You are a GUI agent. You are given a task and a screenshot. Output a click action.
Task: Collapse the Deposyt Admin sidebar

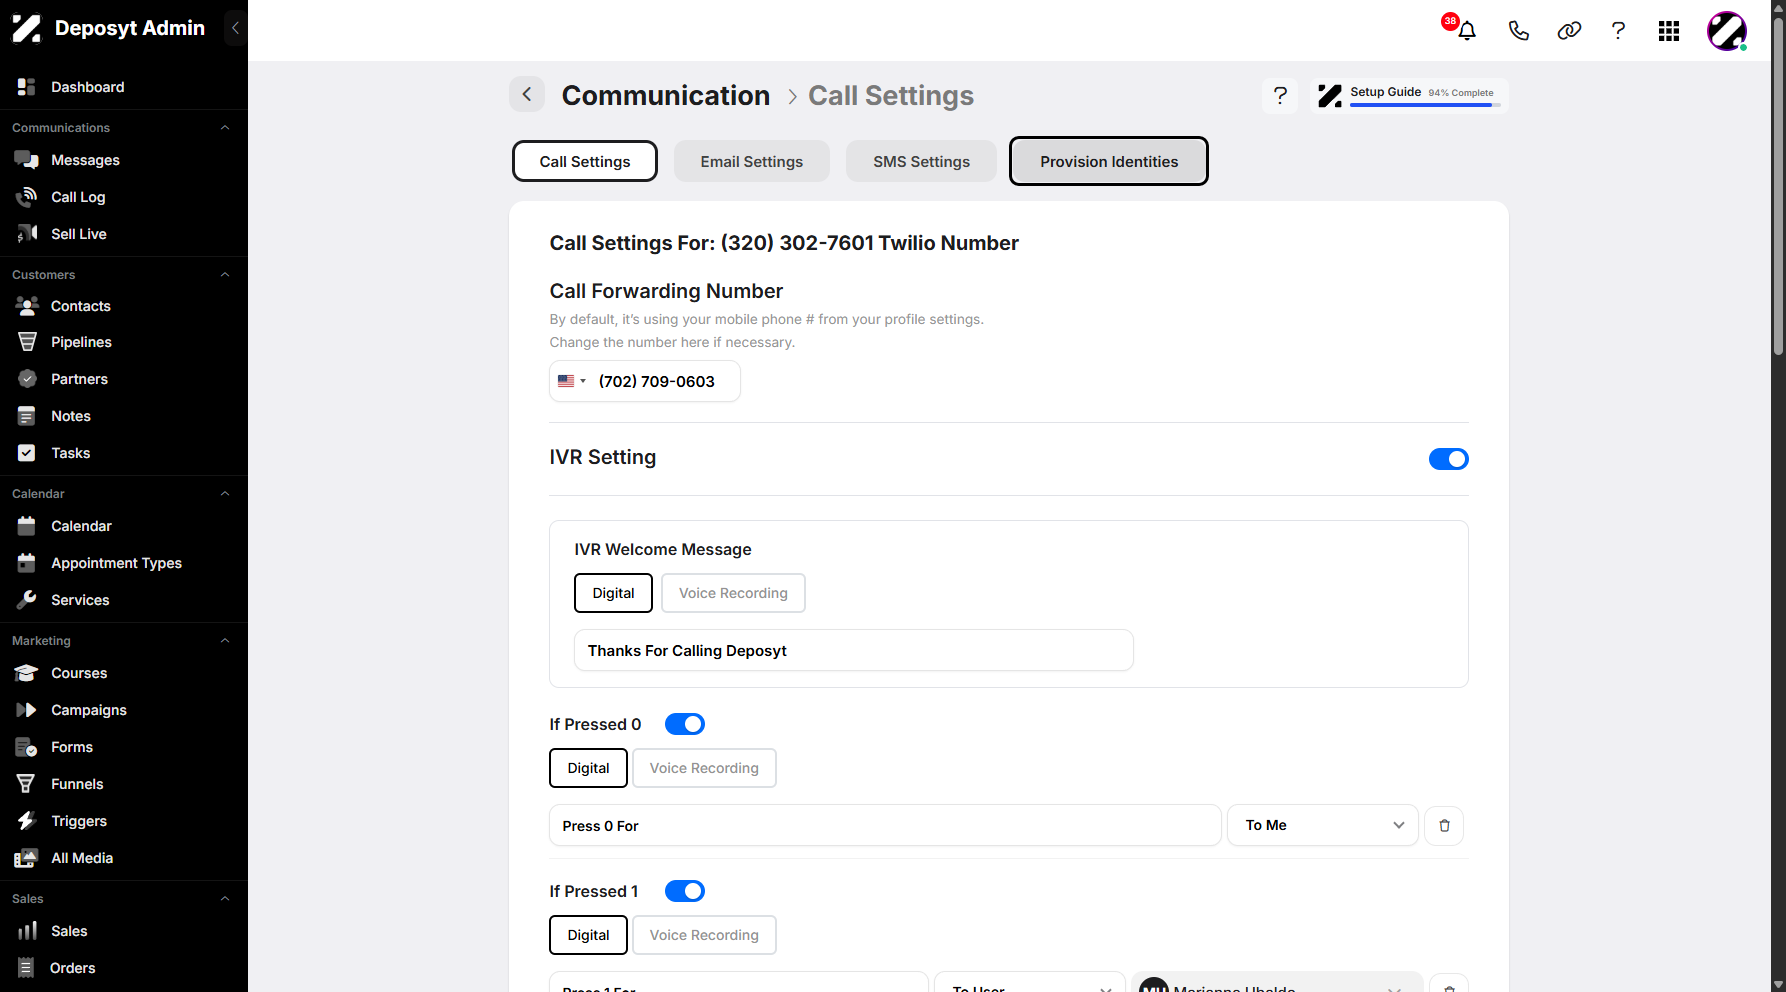click(x=235, y=28)
